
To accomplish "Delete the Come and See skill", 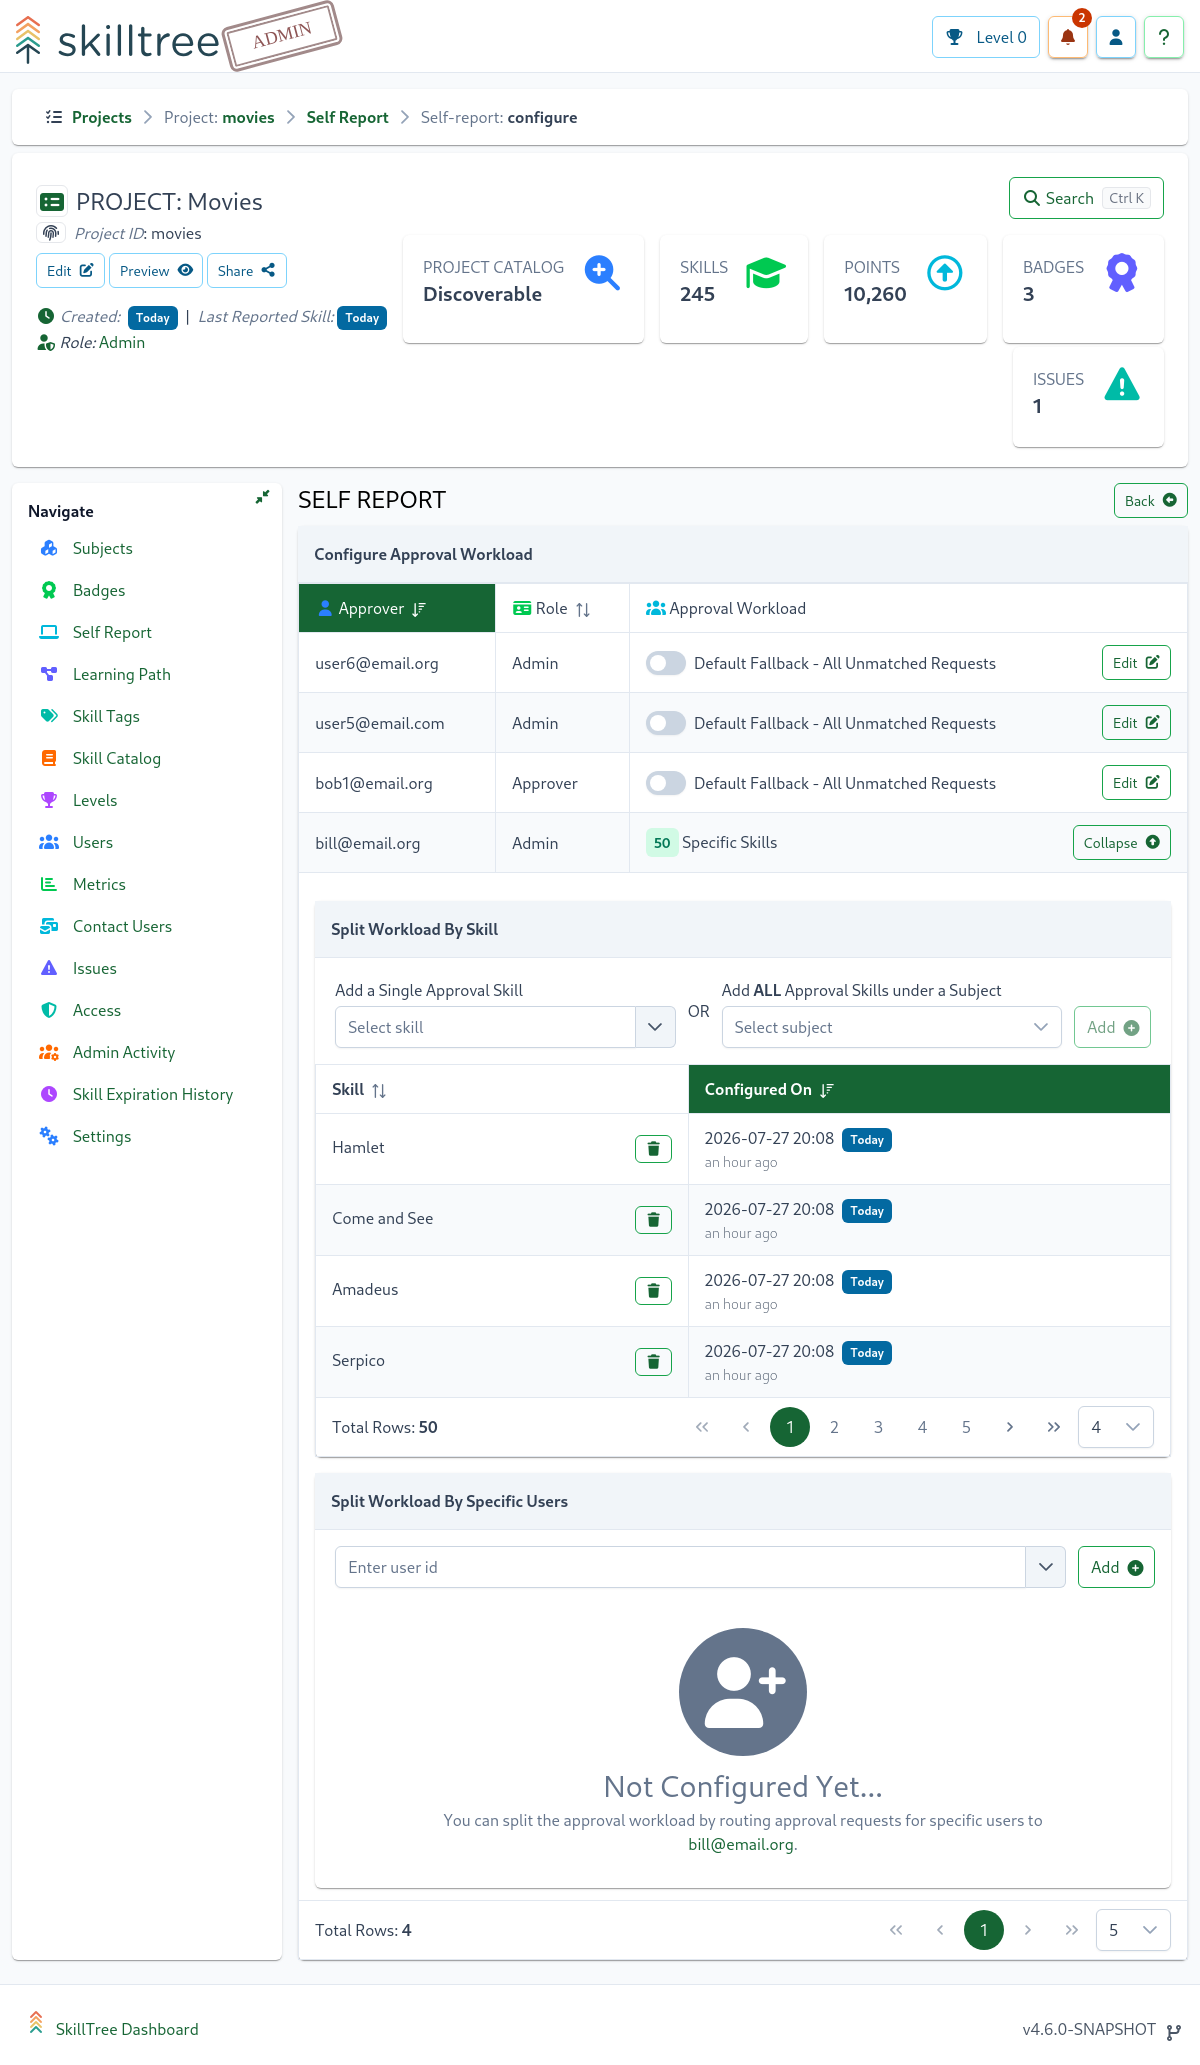I will pos(653,1220).
